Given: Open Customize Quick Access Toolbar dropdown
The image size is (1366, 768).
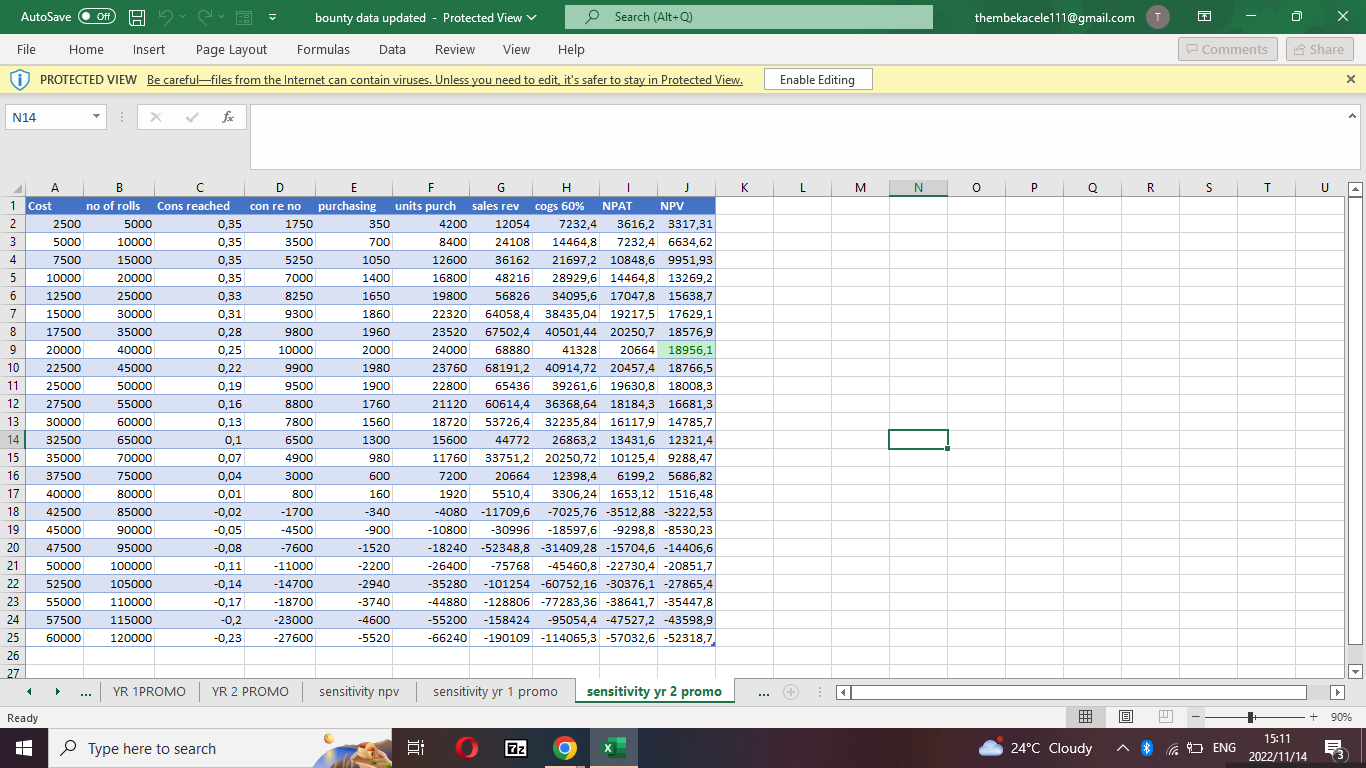Looking at the screenshot, I should coord(272,18).
